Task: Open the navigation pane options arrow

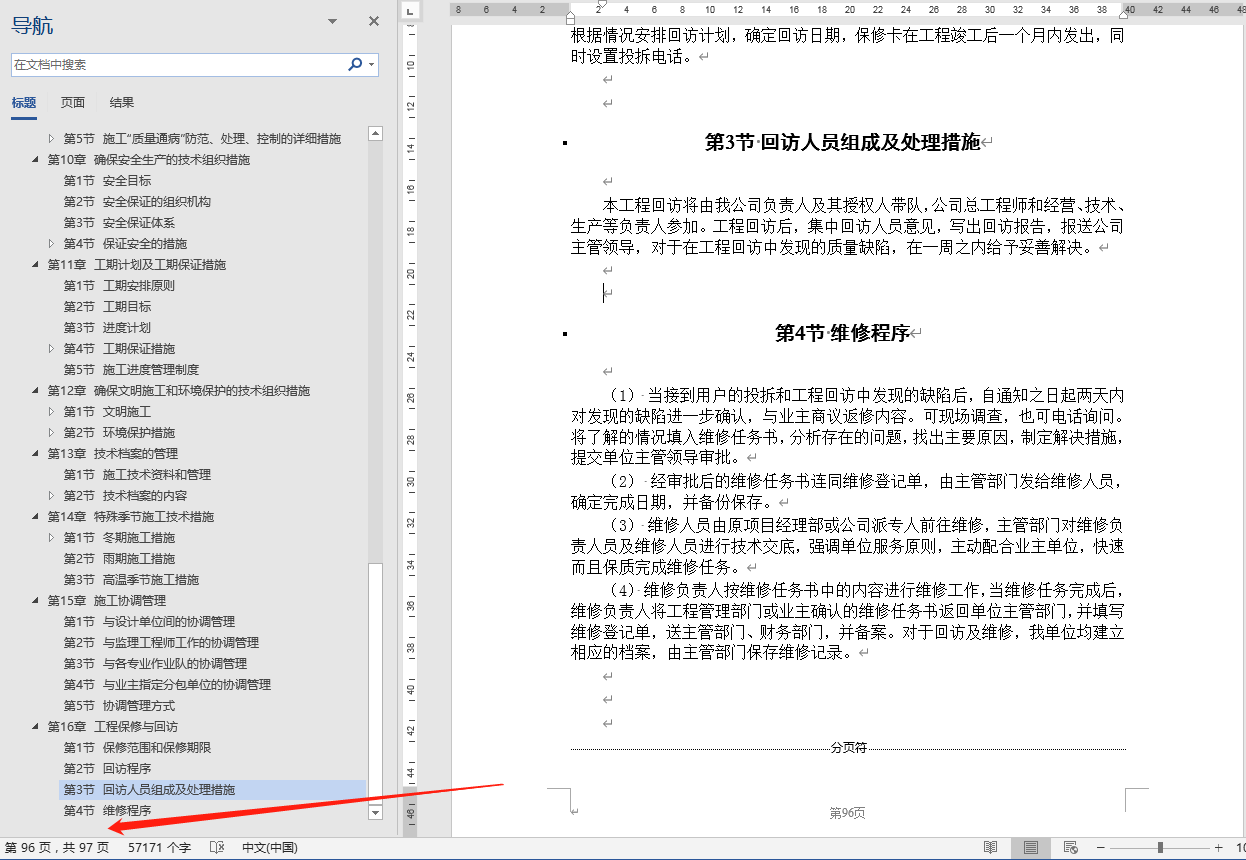Action: [x=331, y=20]
